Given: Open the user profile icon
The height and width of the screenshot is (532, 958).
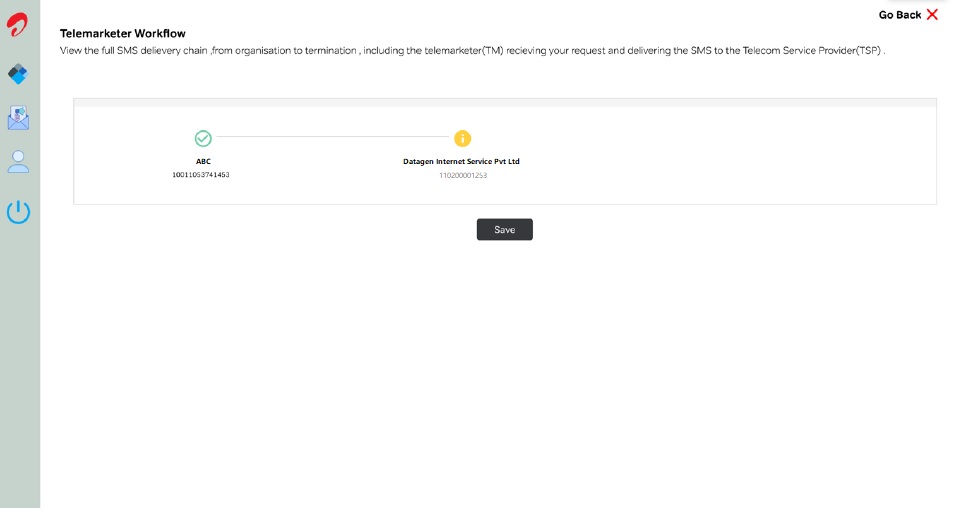Looking at the screenshot, I should [x=18, y=162].
